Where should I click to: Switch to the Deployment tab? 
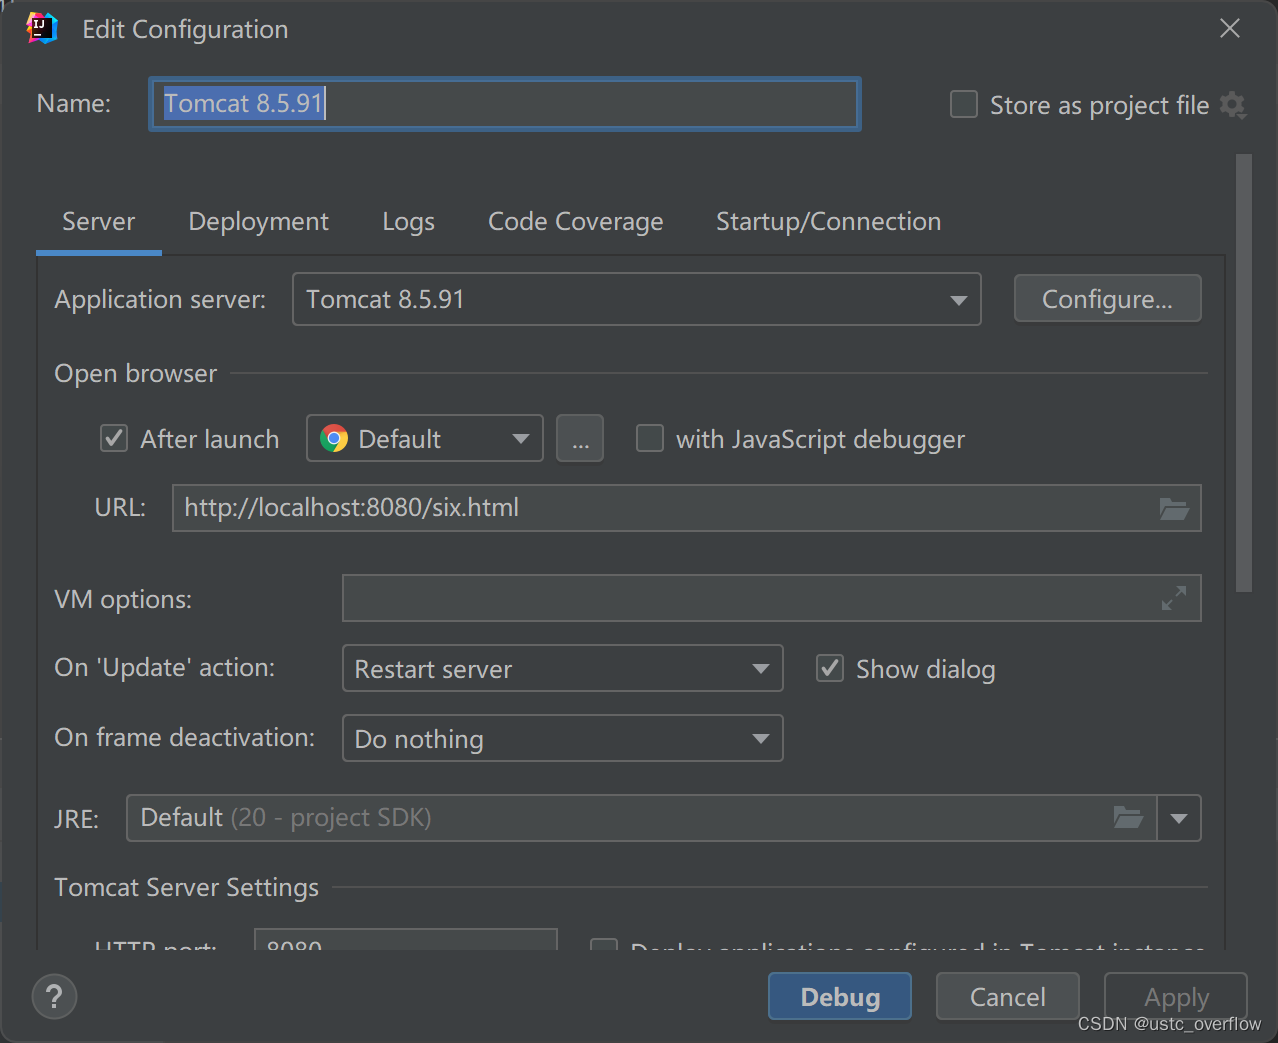[258, 221]
